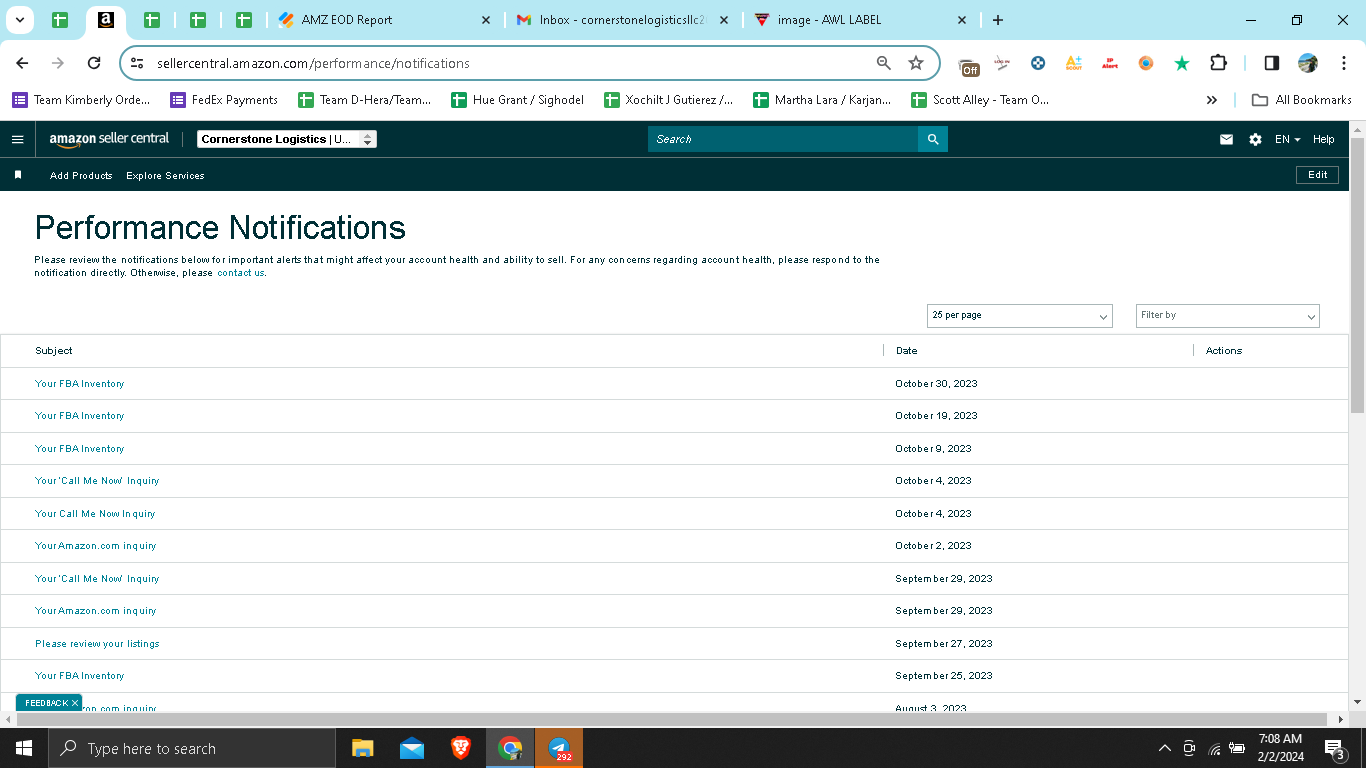Open the EN language dropdown
The height and width of the screenshot is (768, 1366).
pos(1288,140)
